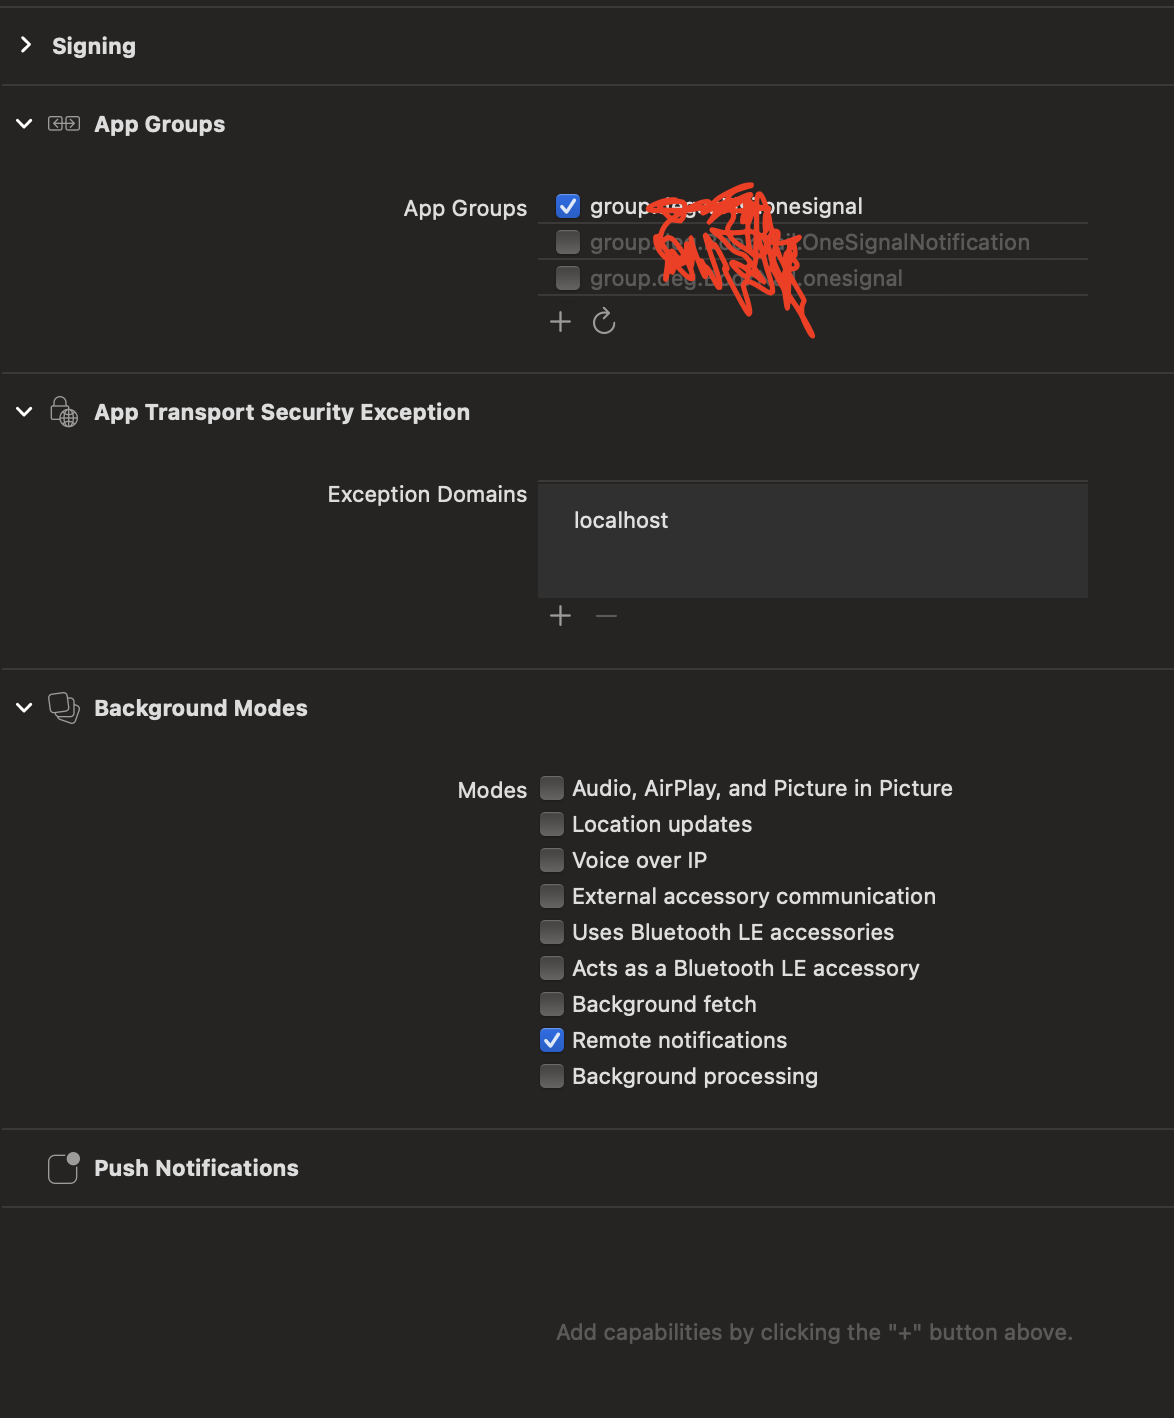Collapse the App Transport Security Exception section
The width and height of the screenshot is (1174, 1418).
(x=23, y=412)
